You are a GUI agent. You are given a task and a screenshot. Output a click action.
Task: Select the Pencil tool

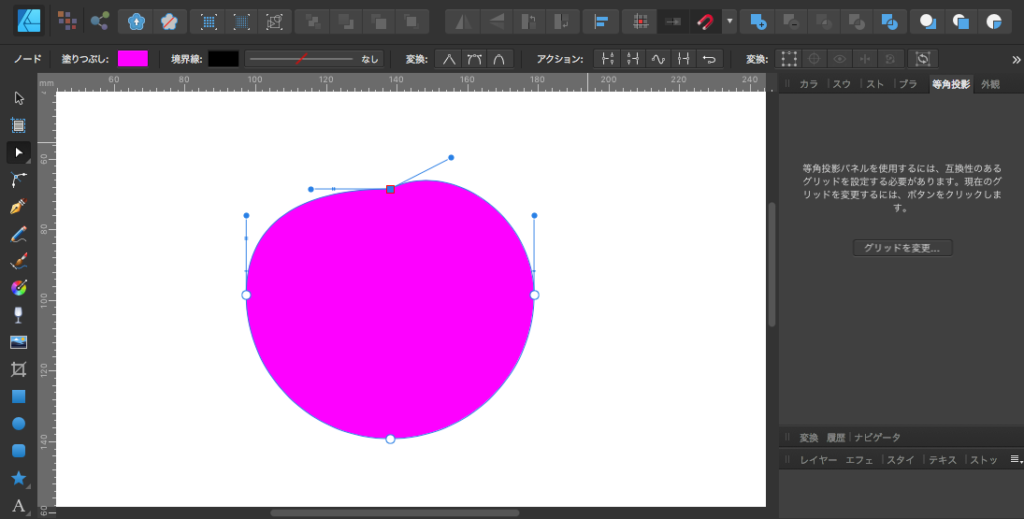coord(18,234)
